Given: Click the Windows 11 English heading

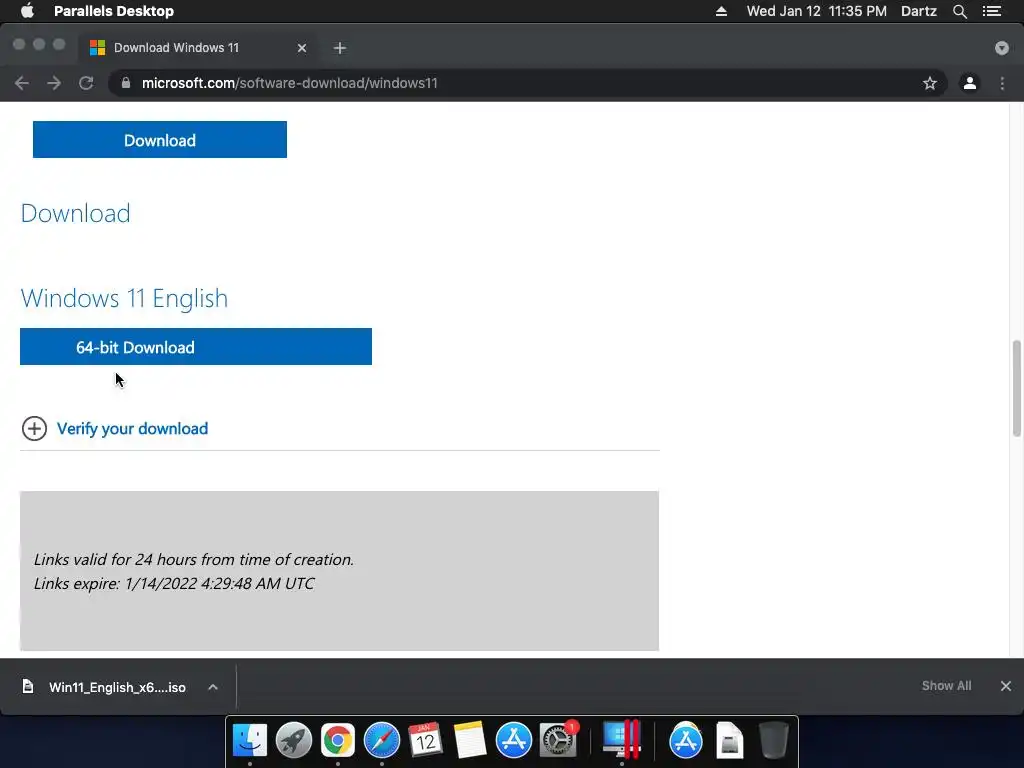Looking at the screenshot, I should coord(124,298).
